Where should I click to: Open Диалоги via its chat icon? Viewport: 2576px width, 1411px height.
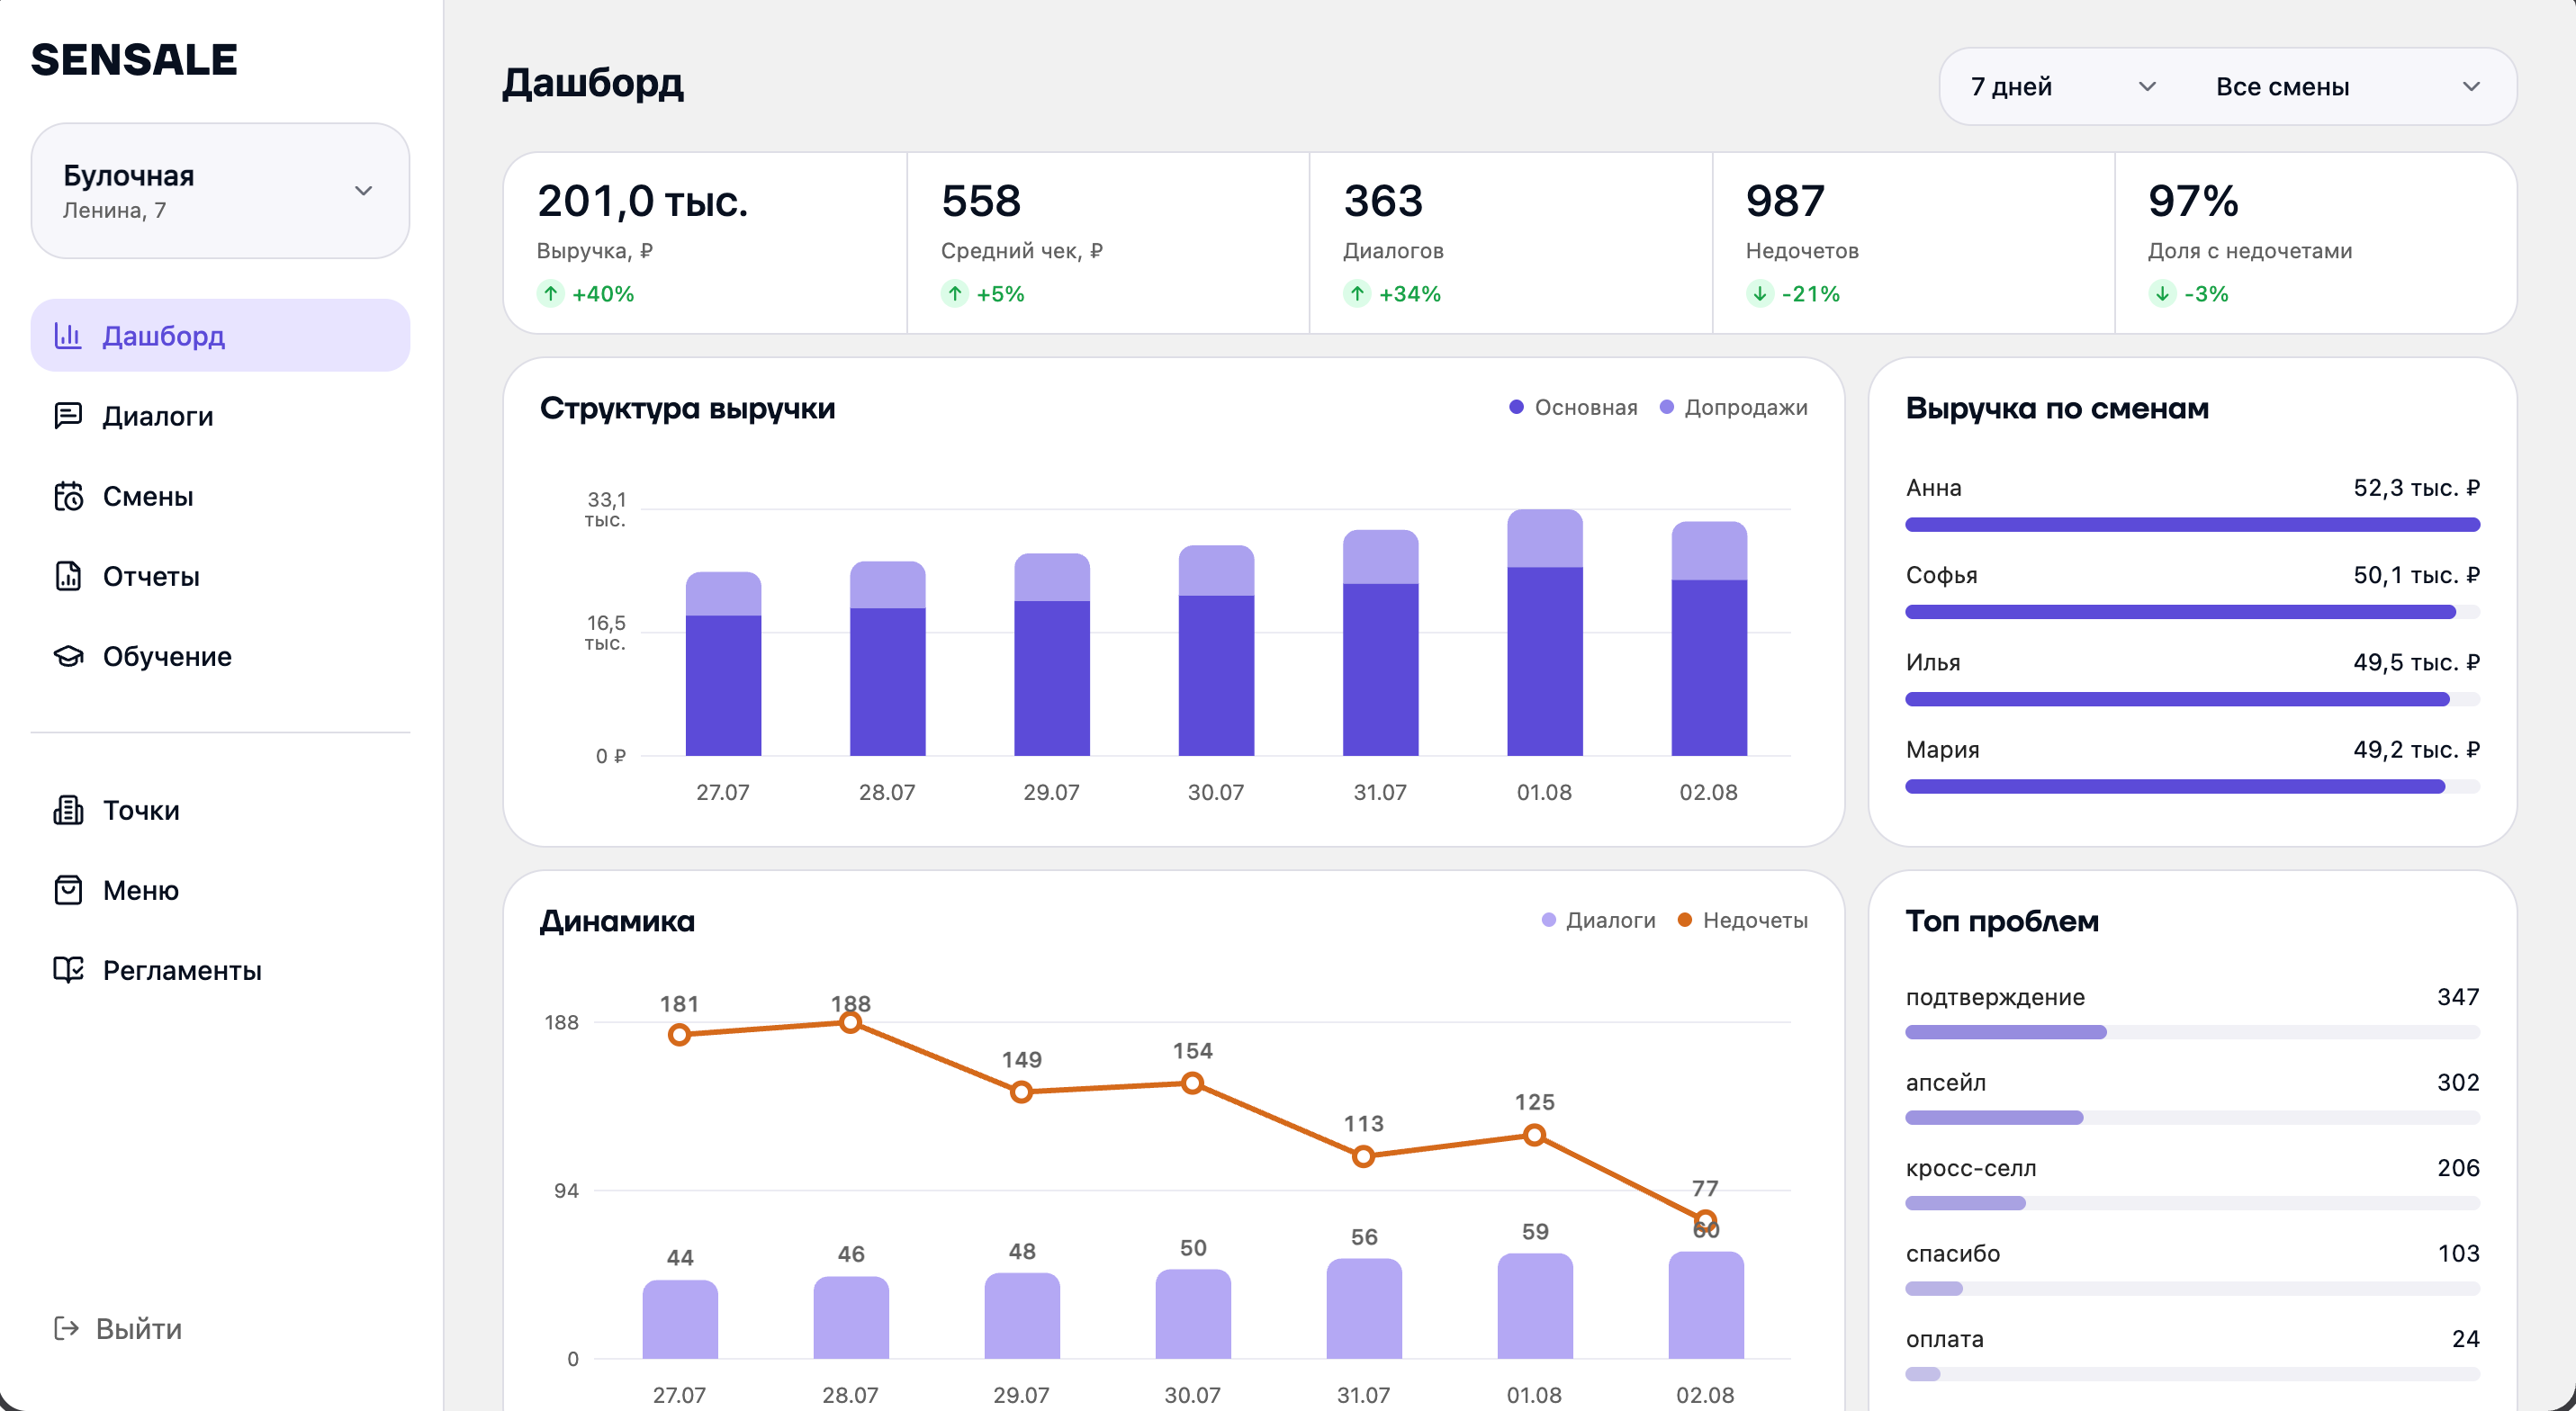[x=68, y=415]
